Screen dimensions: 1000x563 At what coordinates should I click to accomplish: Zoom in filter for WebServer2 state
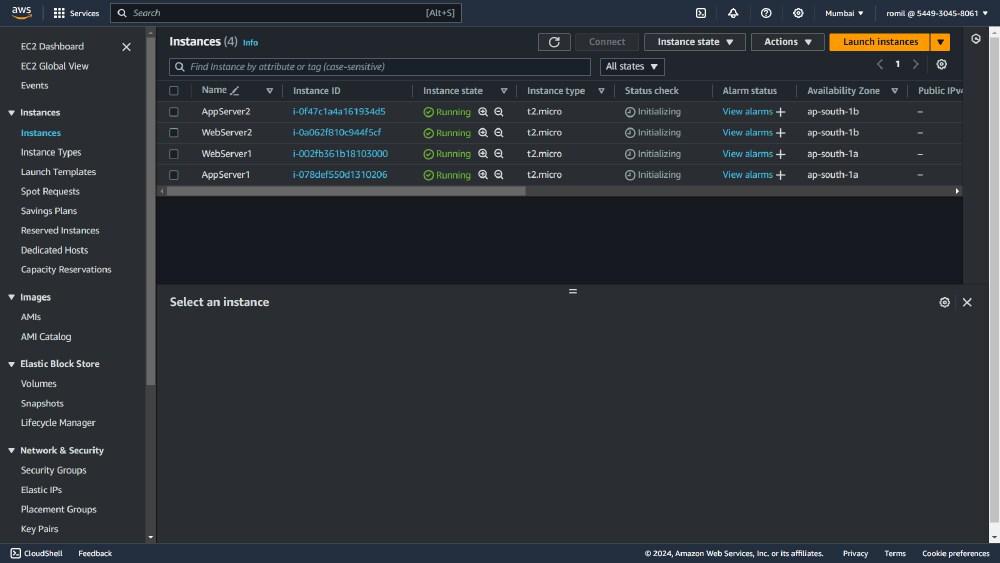483,133
